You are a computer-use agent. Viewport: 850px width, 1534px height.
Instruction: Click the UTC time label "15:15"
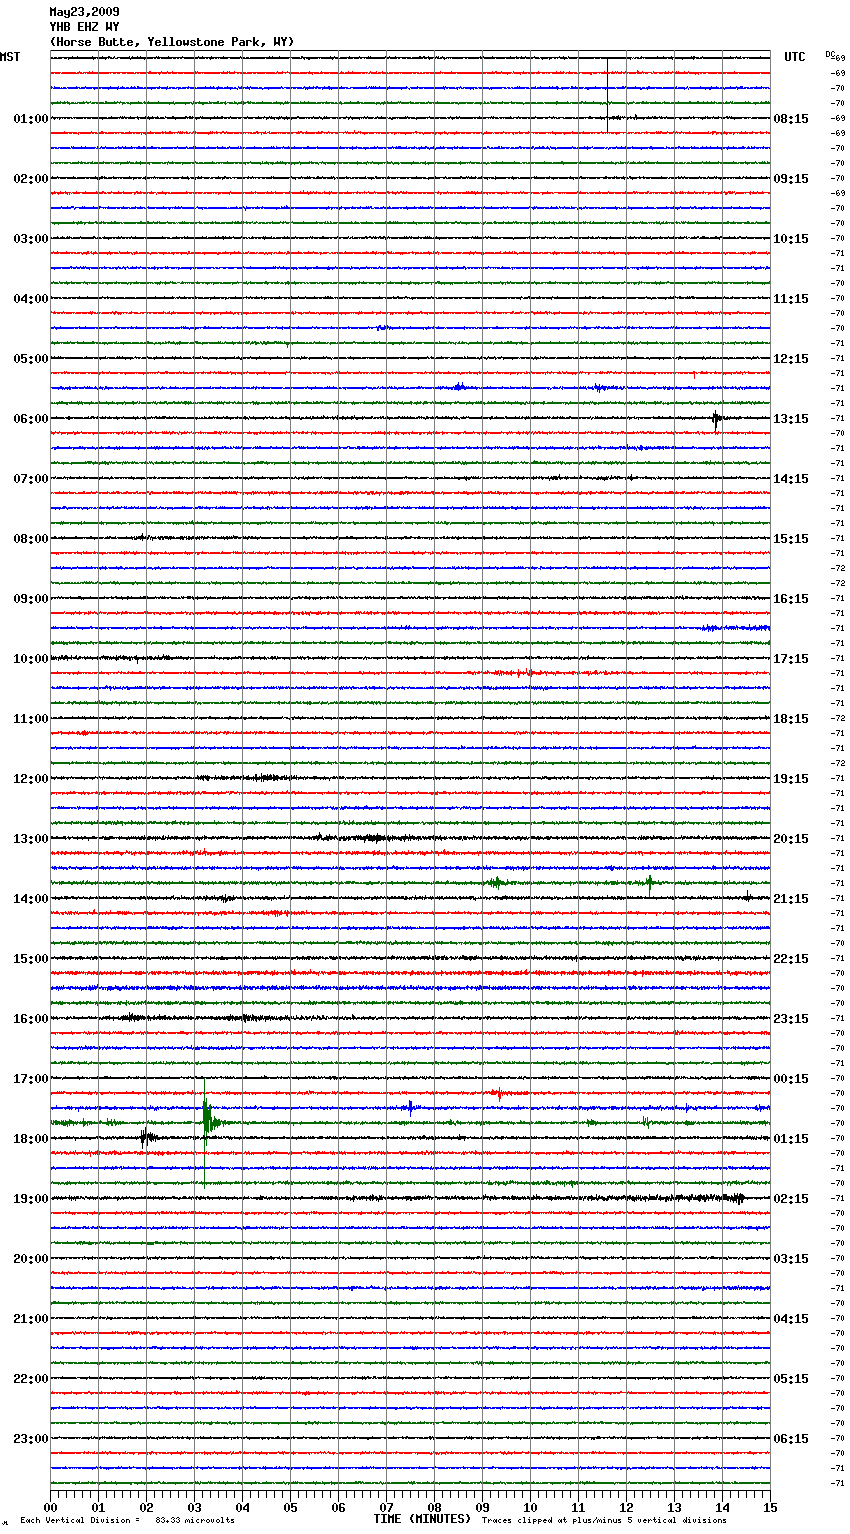(791, 539)
